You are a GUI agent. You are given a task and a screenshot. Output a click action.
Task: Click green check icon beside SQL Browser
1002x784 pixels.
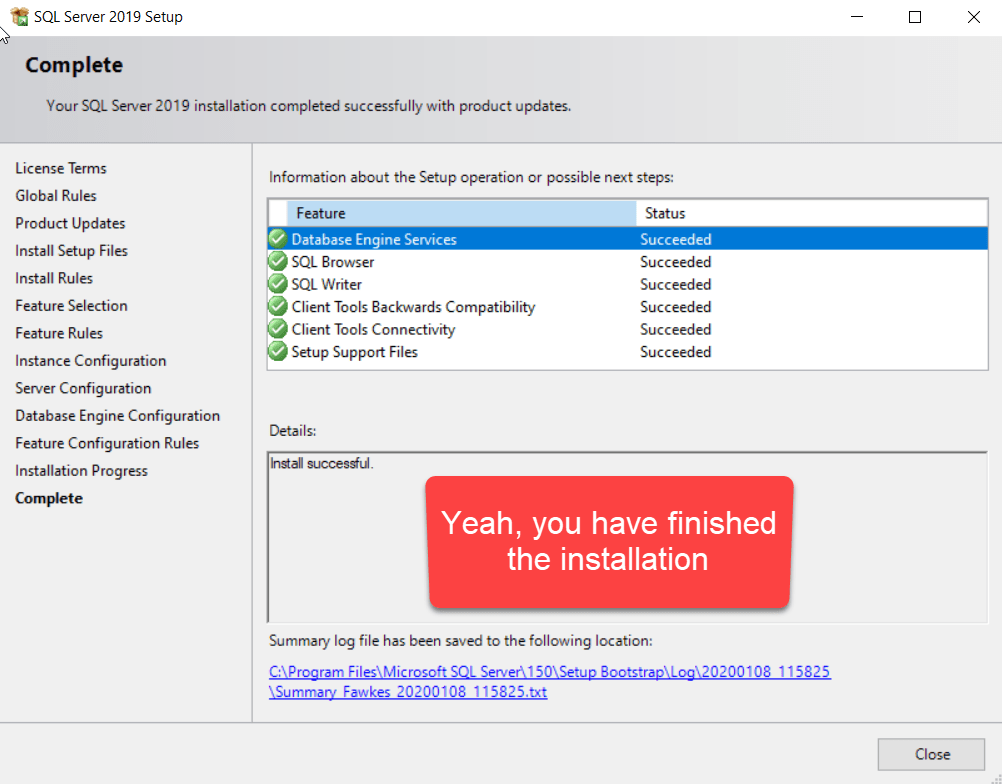278,261
